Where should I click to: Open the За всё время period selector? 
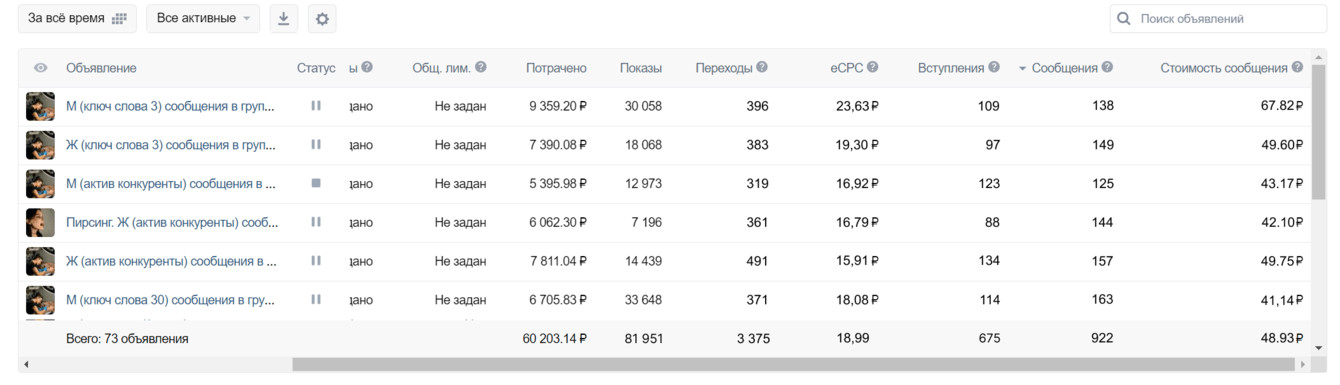pyautogui.click(x=77, y=18)
